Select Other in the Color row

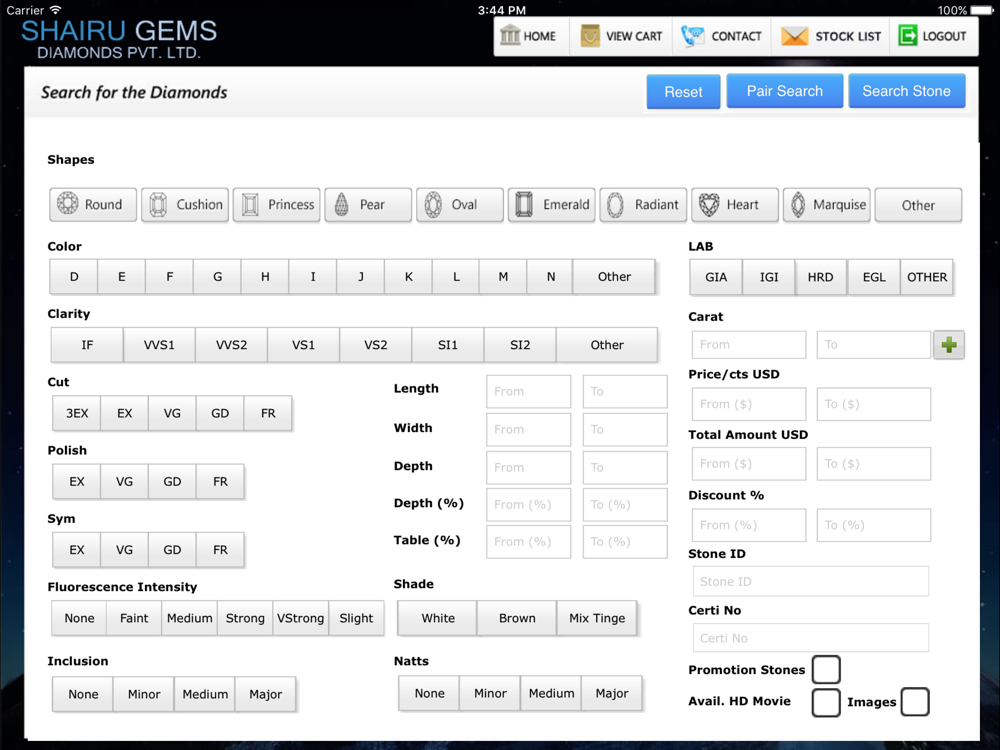click(x=614, y=277)
